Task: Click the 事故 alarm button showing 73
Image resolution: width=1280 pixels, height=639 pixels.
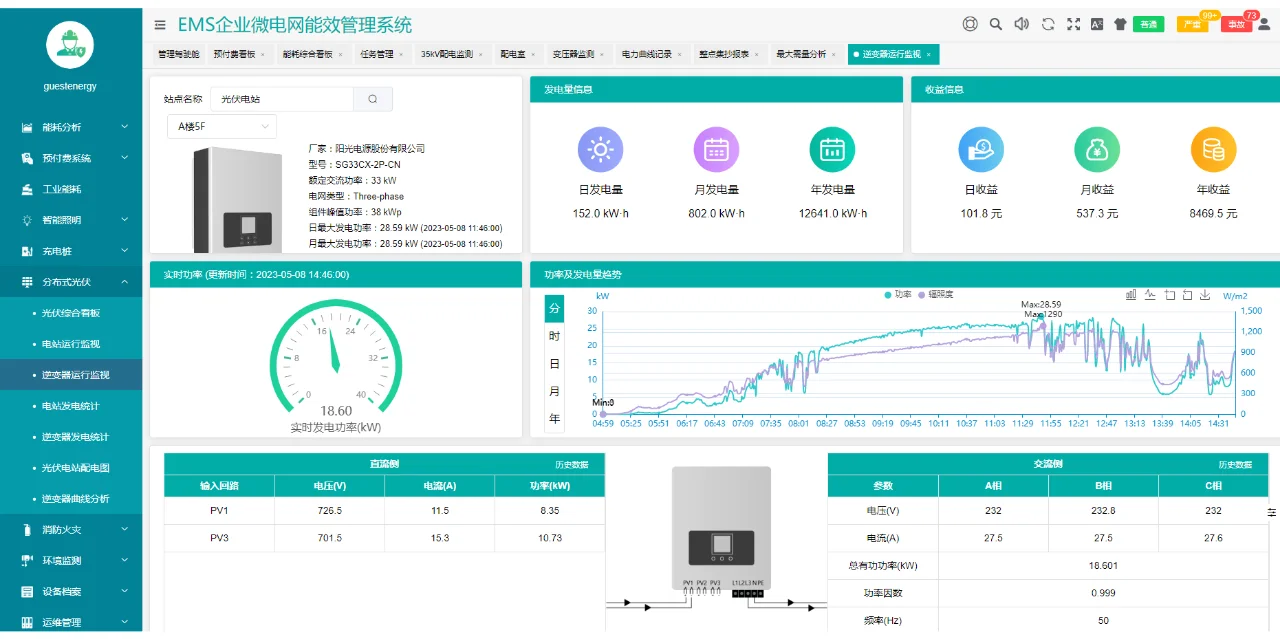Action: point(1237,23)
